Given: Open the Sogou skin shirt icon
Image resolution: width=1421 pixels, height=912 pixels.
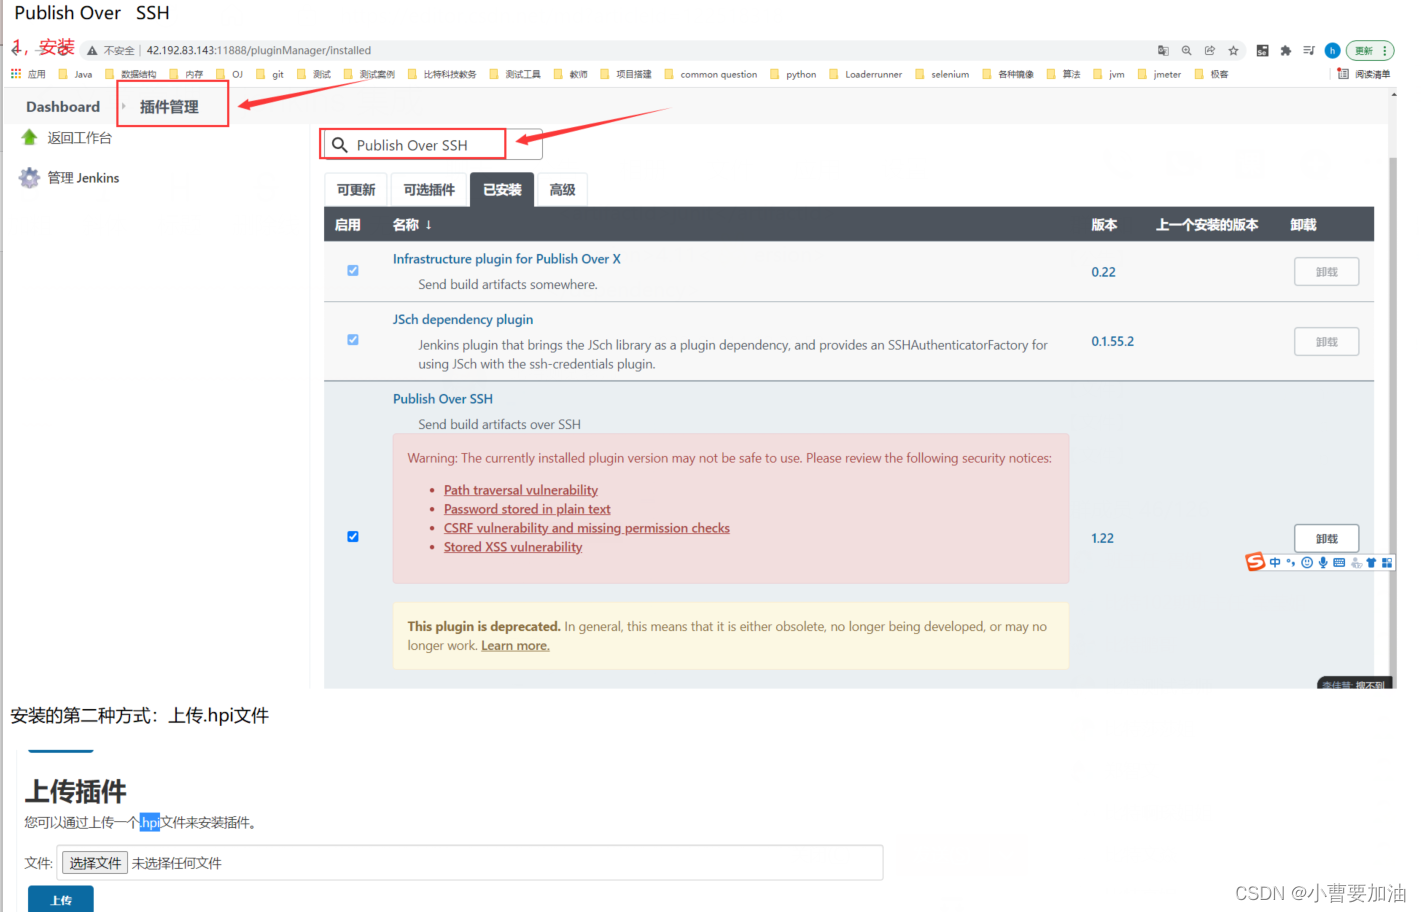Looking at the screenshot, I should click(1371, 563).
